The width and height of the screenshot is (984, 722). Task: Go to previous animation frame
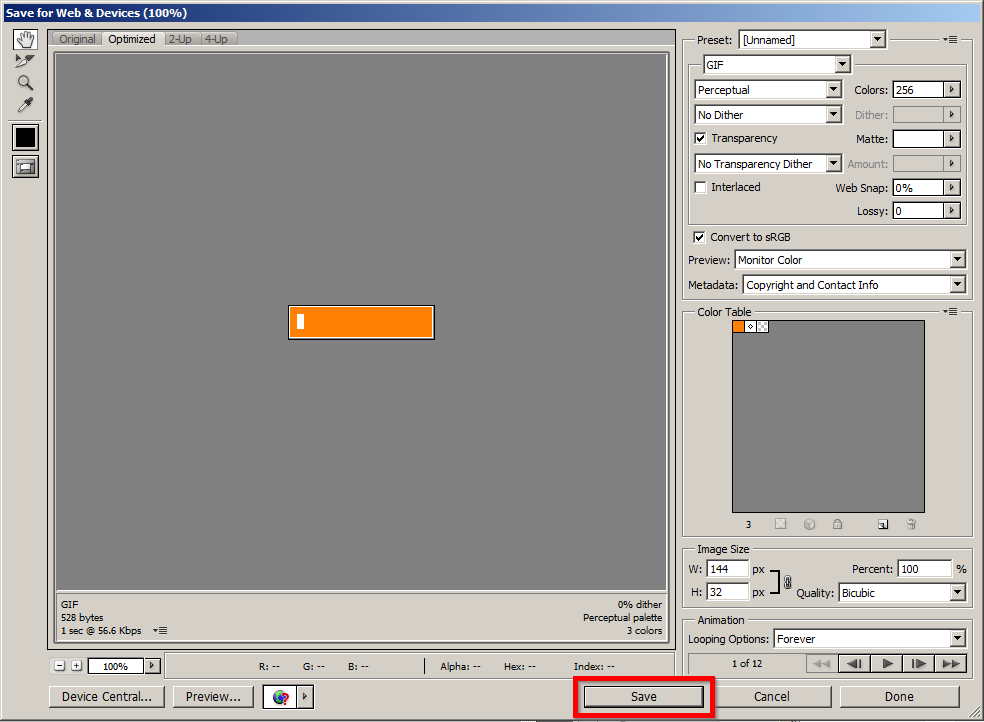854,664
